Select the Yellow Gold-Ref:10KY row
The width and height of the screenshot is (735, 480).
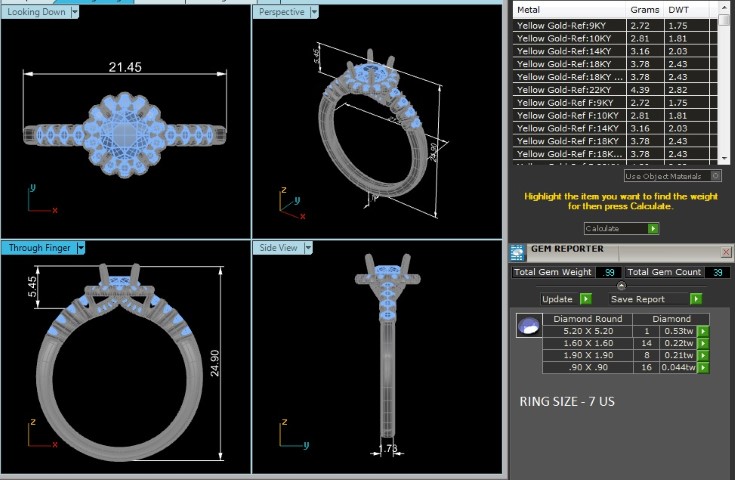point(615,38)
